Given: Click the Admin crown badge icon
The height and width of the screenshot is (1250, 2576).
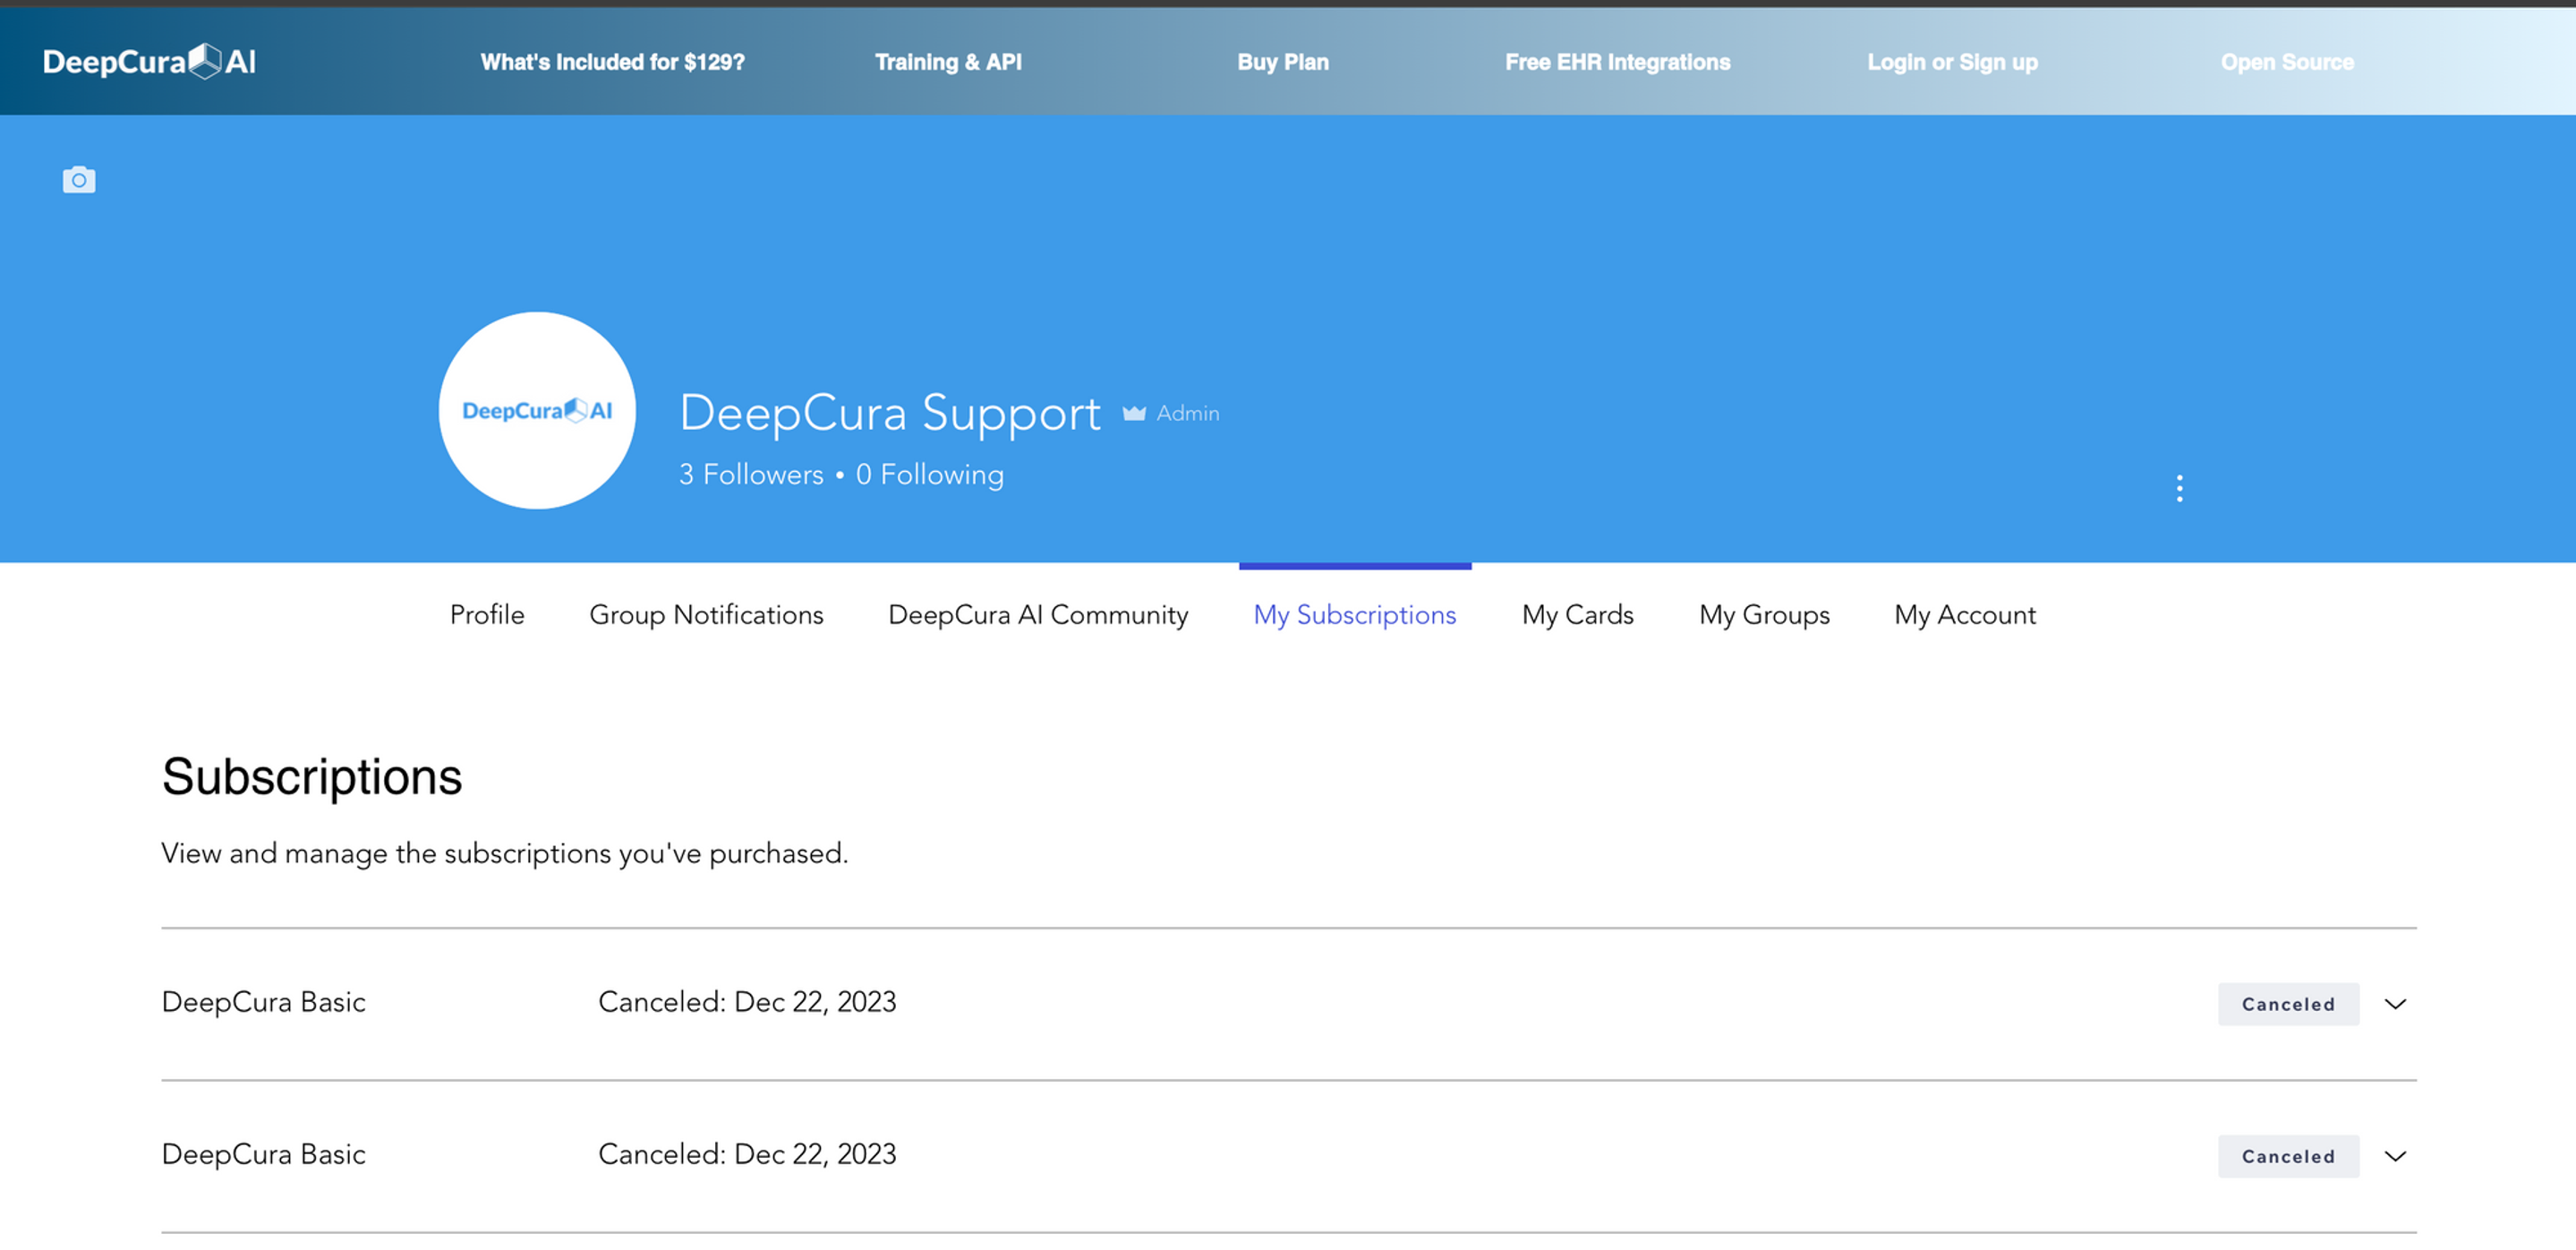Looking at the screenshot, I should click(1133, 413).
